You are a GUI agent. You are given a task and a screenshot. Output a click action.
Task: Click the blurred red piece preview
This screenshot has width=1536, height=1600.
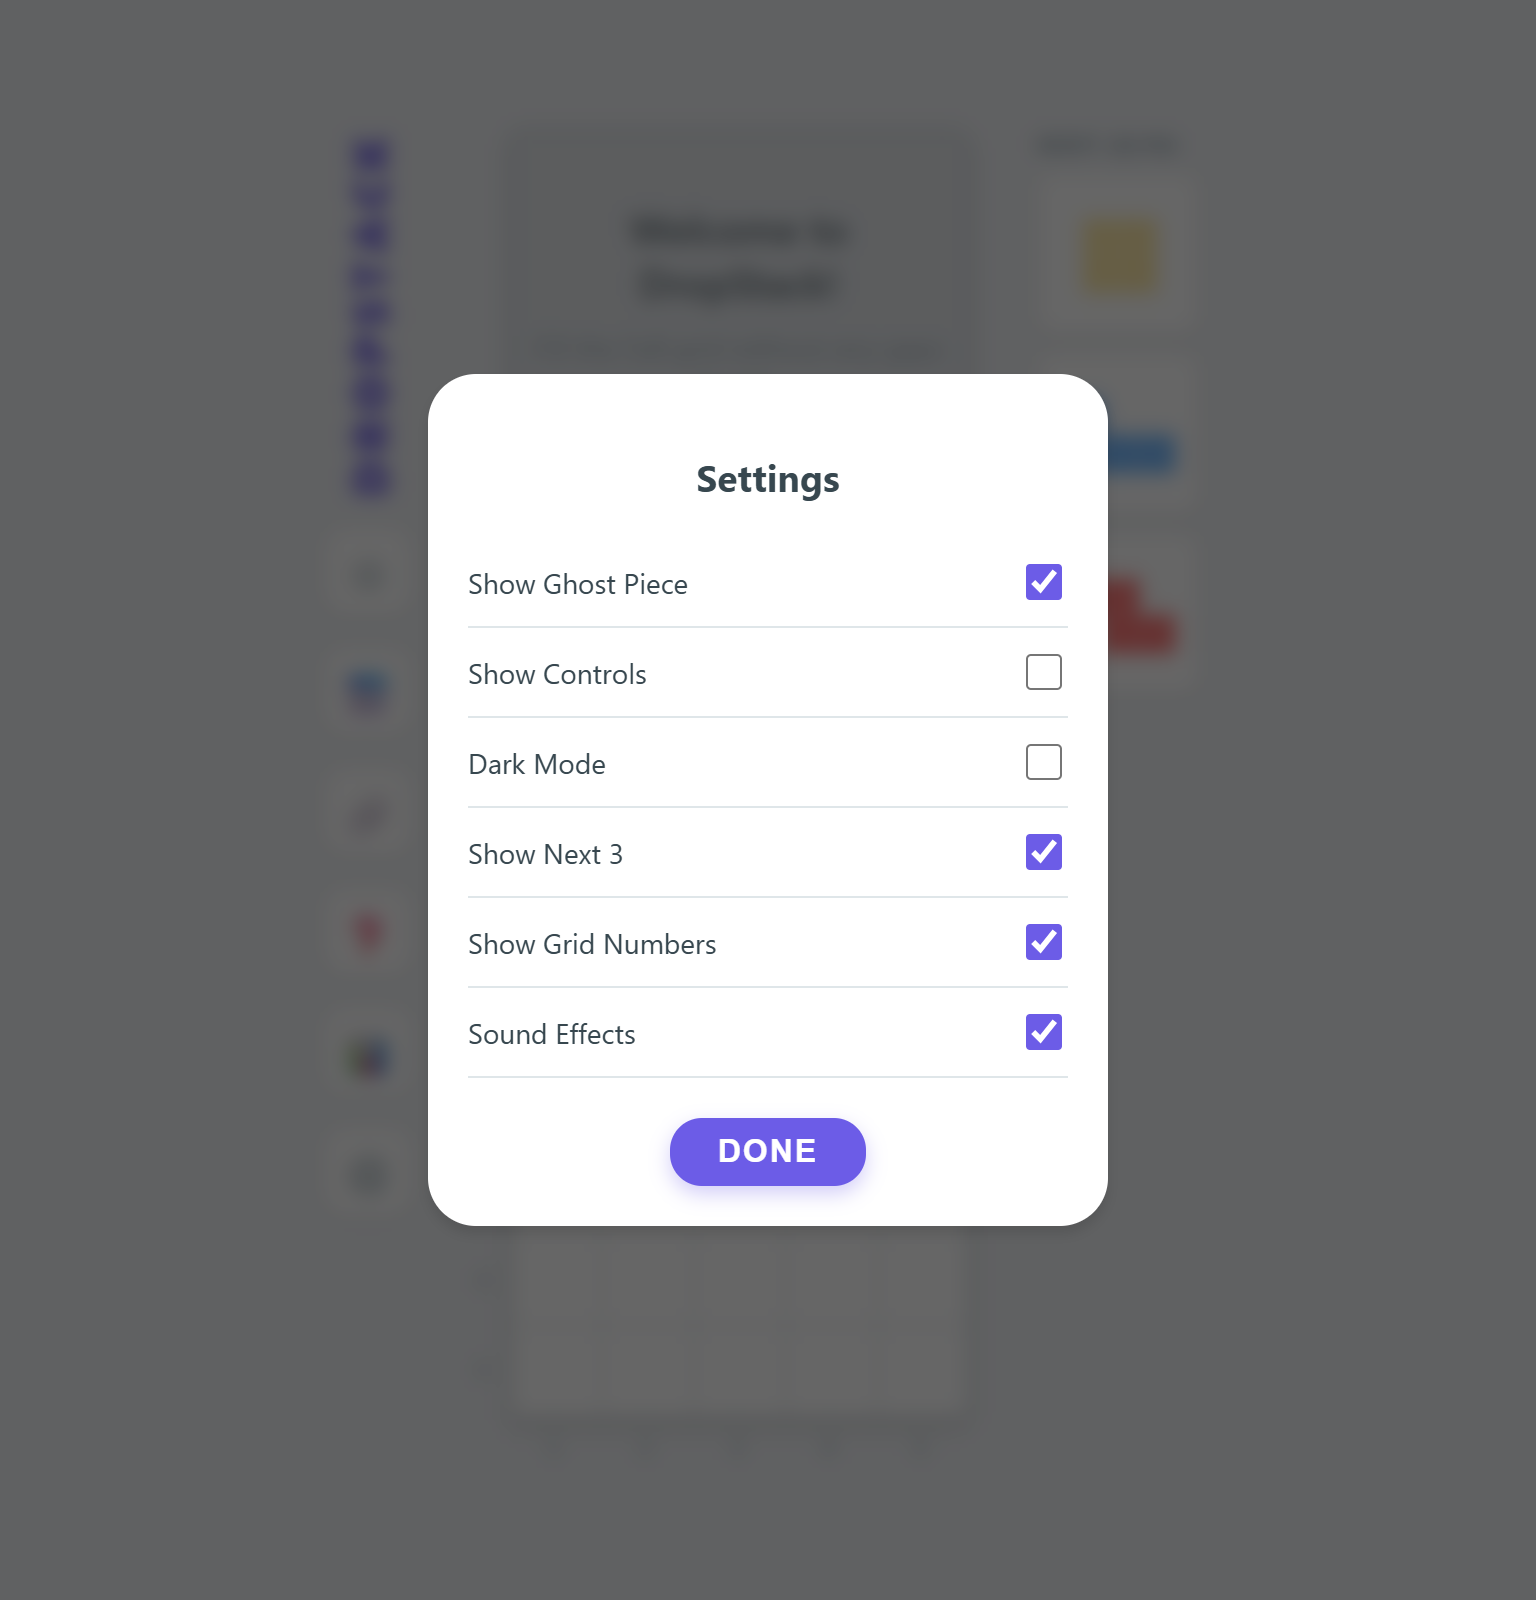[1140, 616]
